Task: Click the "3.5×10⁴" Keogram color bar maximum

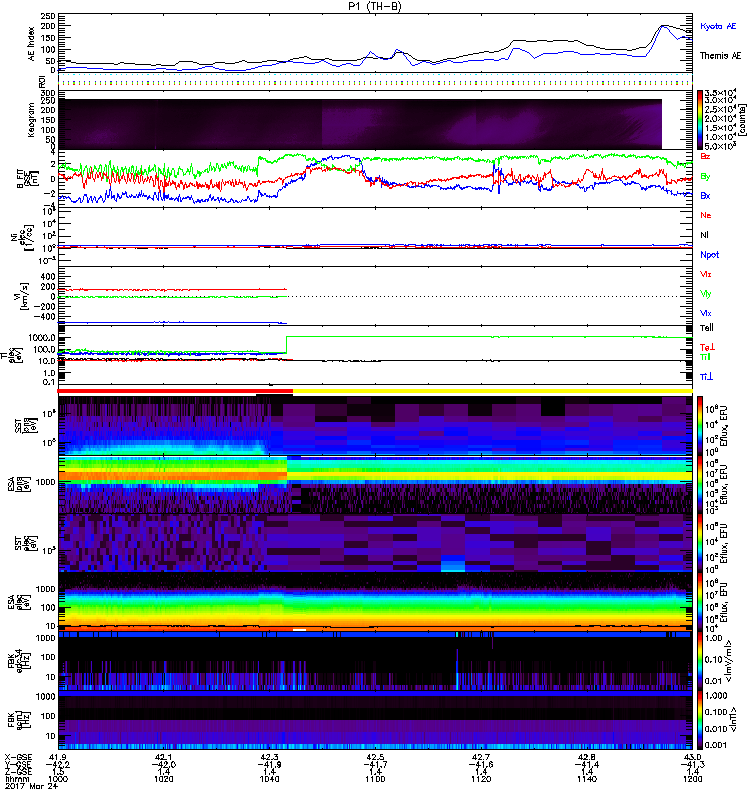Action: click(x=720, y=93)
